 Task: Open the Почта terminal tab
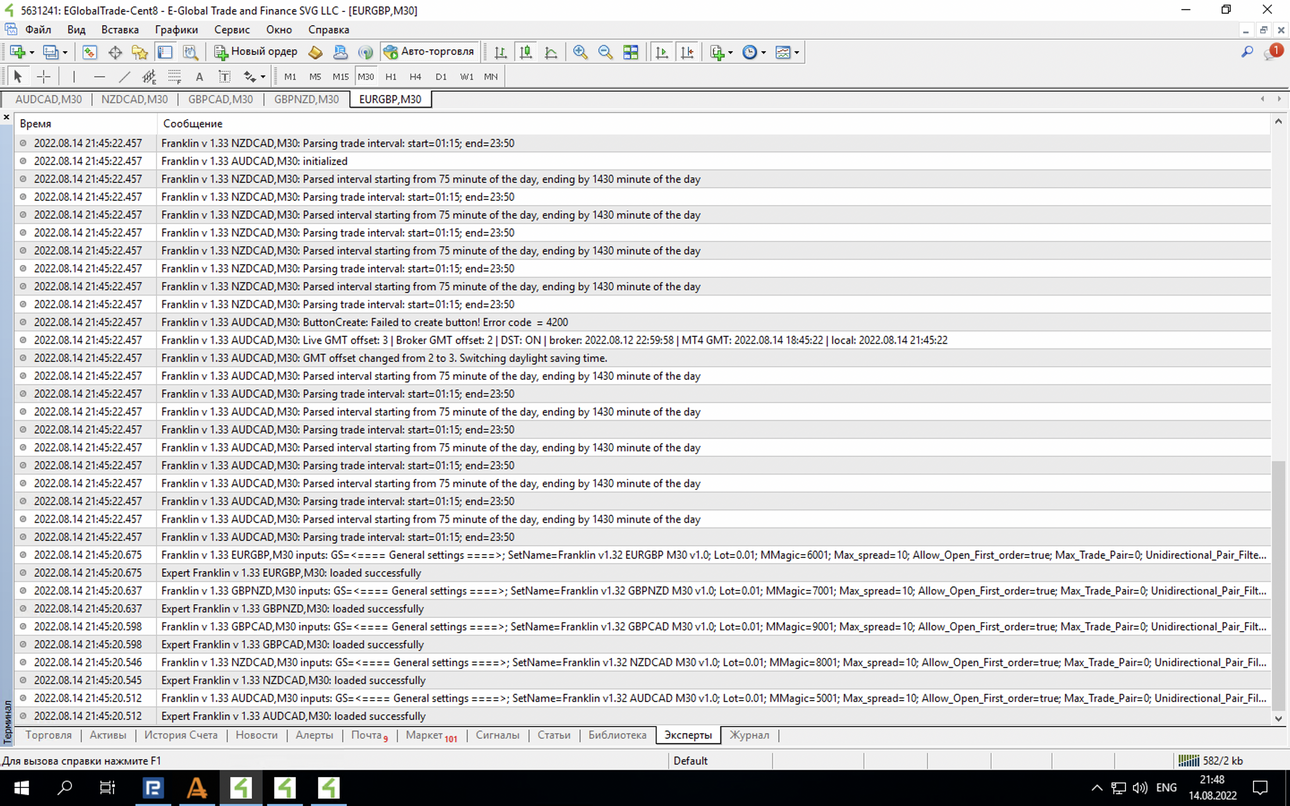pos(369,735)
